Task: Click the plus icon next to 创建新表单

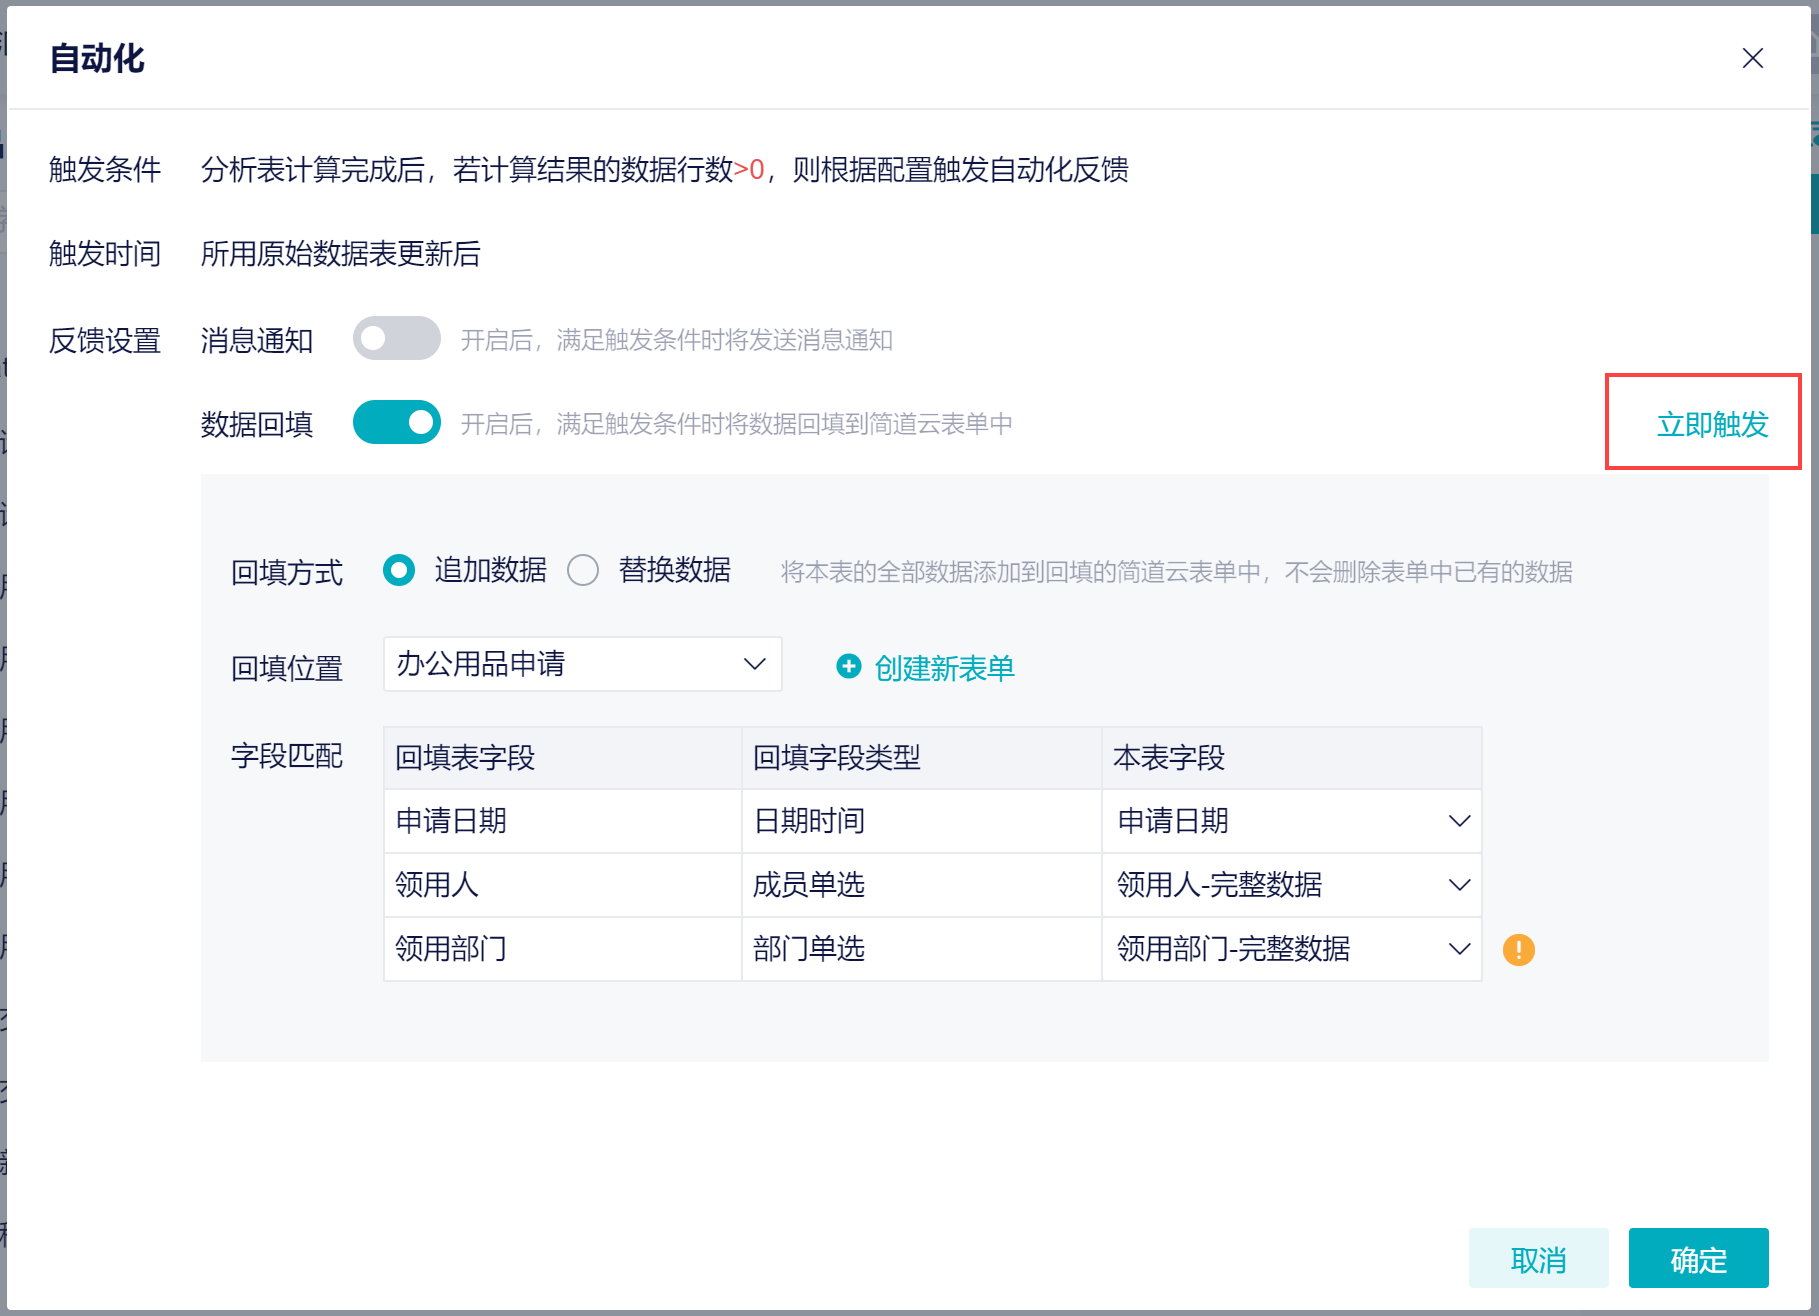Action: pyautogui.click(x=849, y=667)
